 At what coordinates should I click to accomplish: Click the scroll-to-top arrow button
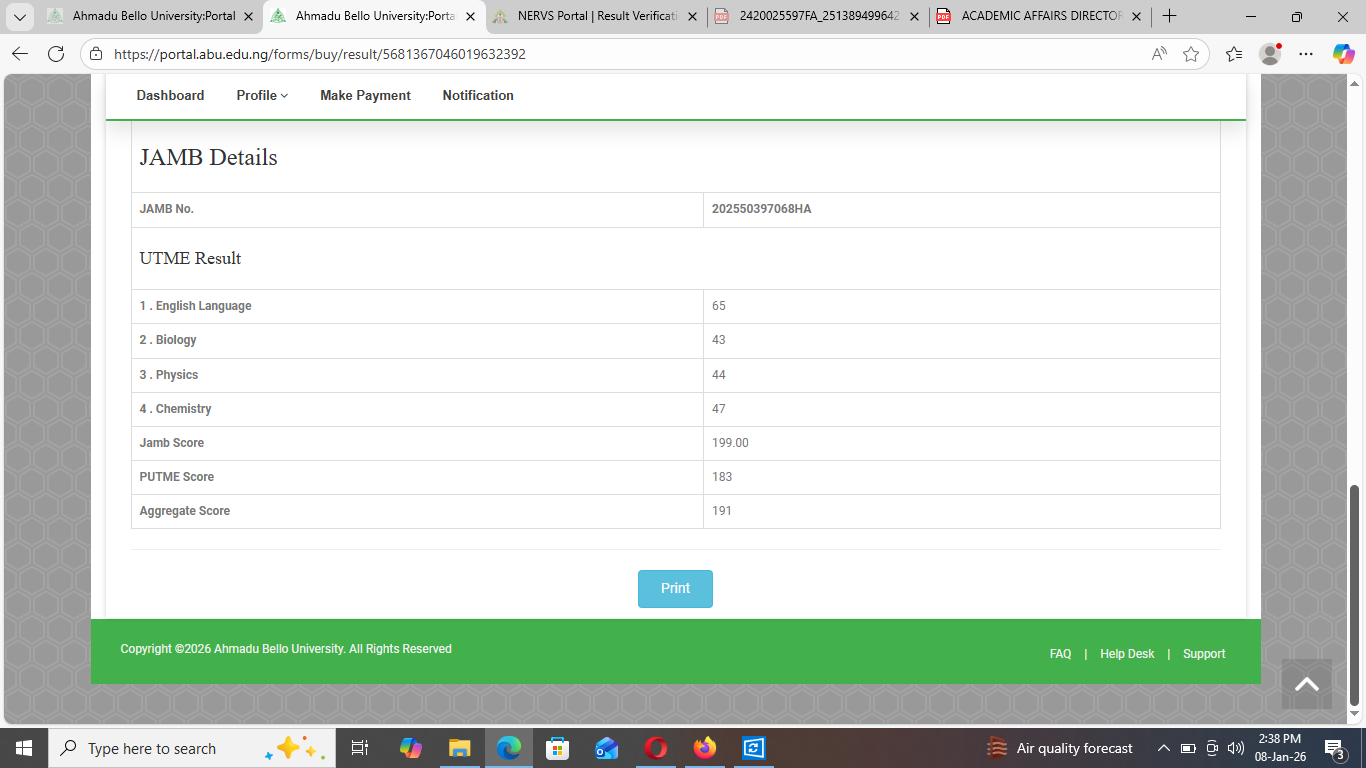click(x=1306, y=684)
